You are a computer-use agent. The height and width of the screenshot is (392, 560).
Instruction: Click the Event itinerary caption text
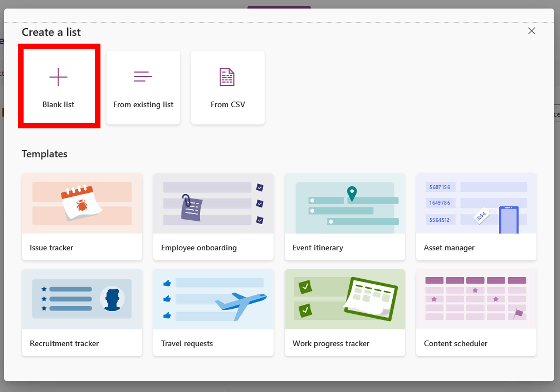[318, 248]
